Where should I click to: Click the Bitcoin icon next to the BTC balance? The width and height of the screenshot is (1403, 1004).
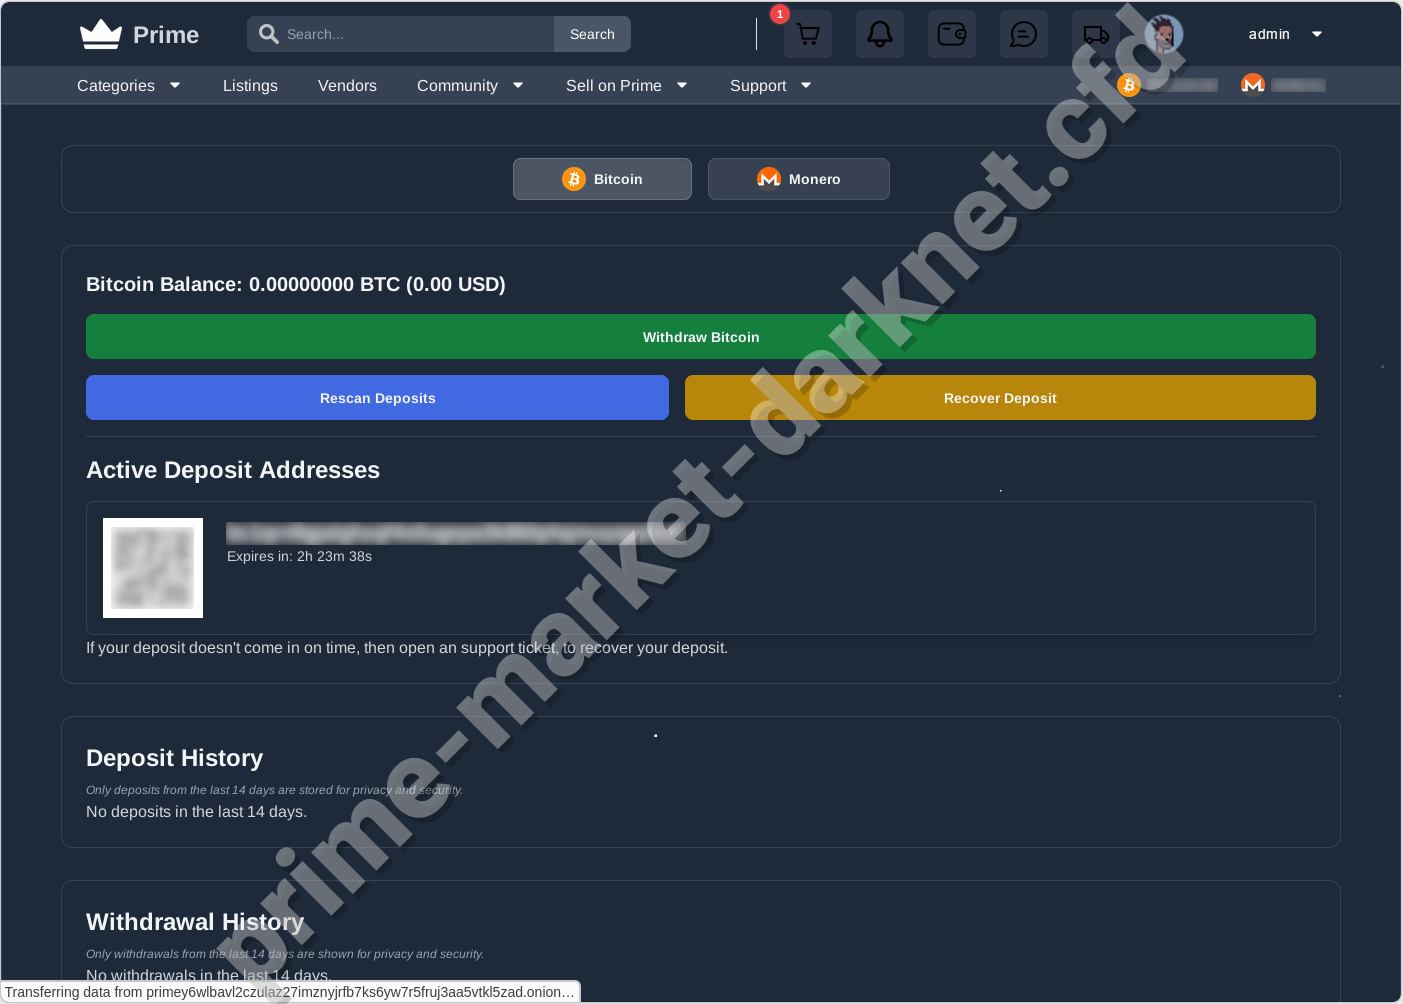pos(1129,85)
